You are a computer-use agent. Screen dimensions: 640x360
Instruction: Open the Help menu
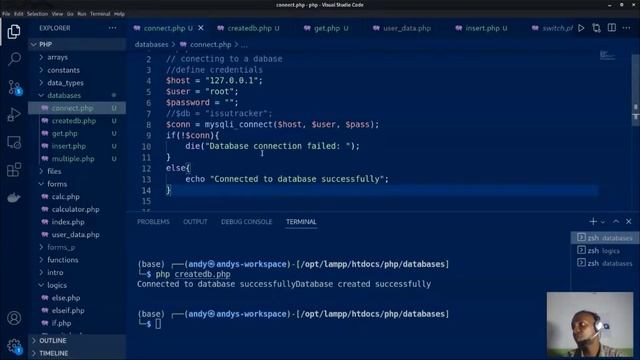pyautogui.click(x=119, y=13)
